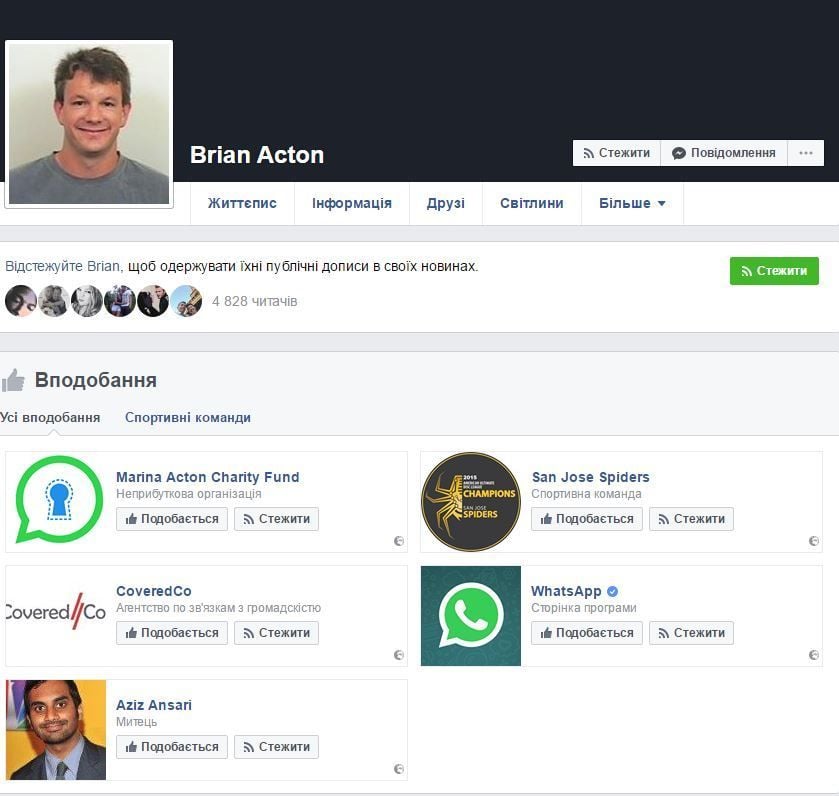Click the globe privacy icon on Aziz Ansari card
This screenshot has height=796, width=839.
coord(399,769)
